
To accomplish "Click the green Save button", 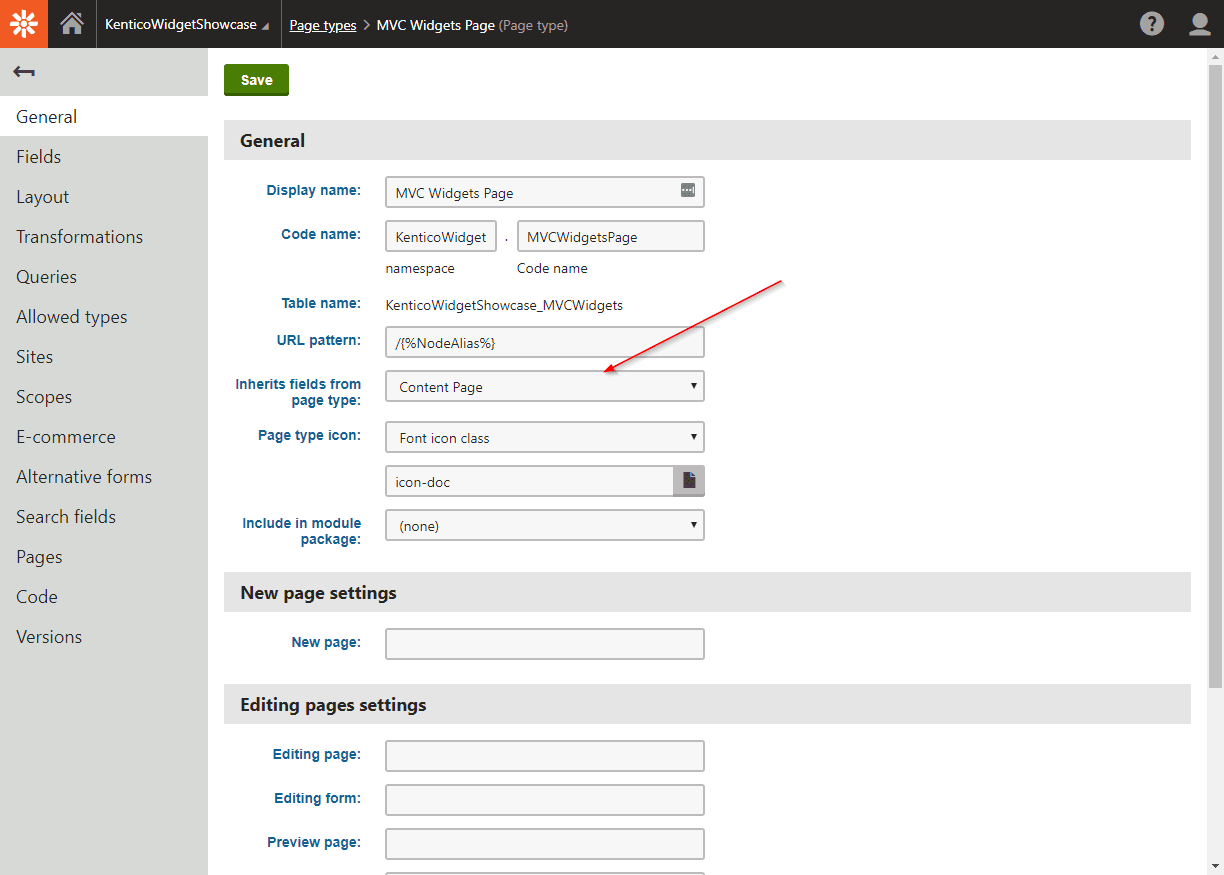I will click(256, 80).
